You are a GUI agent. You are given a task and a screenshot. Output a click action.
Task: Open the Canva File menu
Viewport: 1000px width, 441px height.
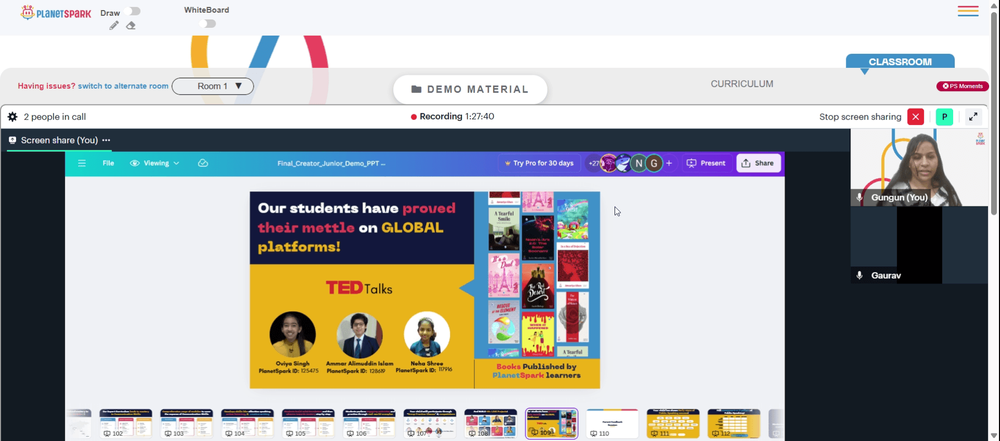(x=108, y=163)
